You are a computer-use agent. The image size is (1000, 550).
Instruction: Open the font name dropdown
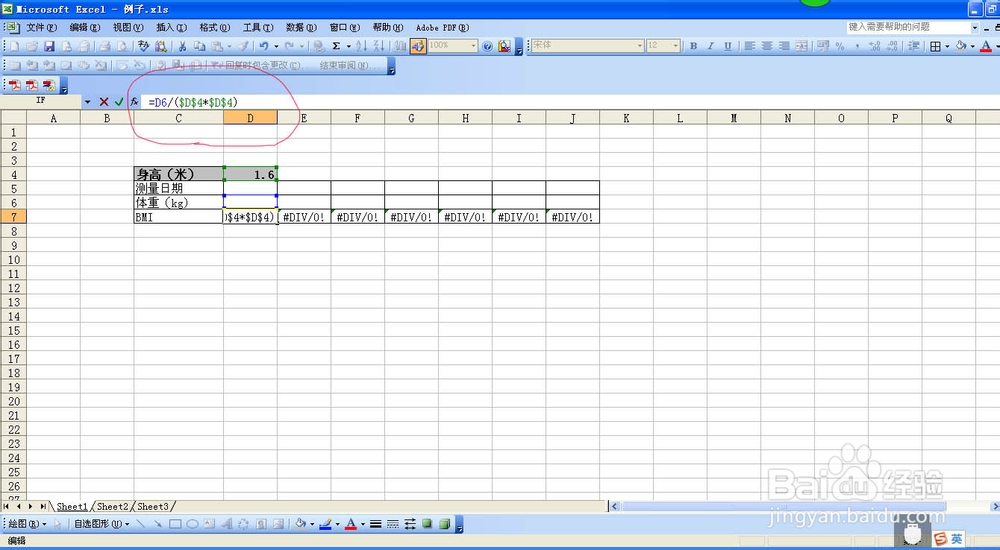click(639, 46)
